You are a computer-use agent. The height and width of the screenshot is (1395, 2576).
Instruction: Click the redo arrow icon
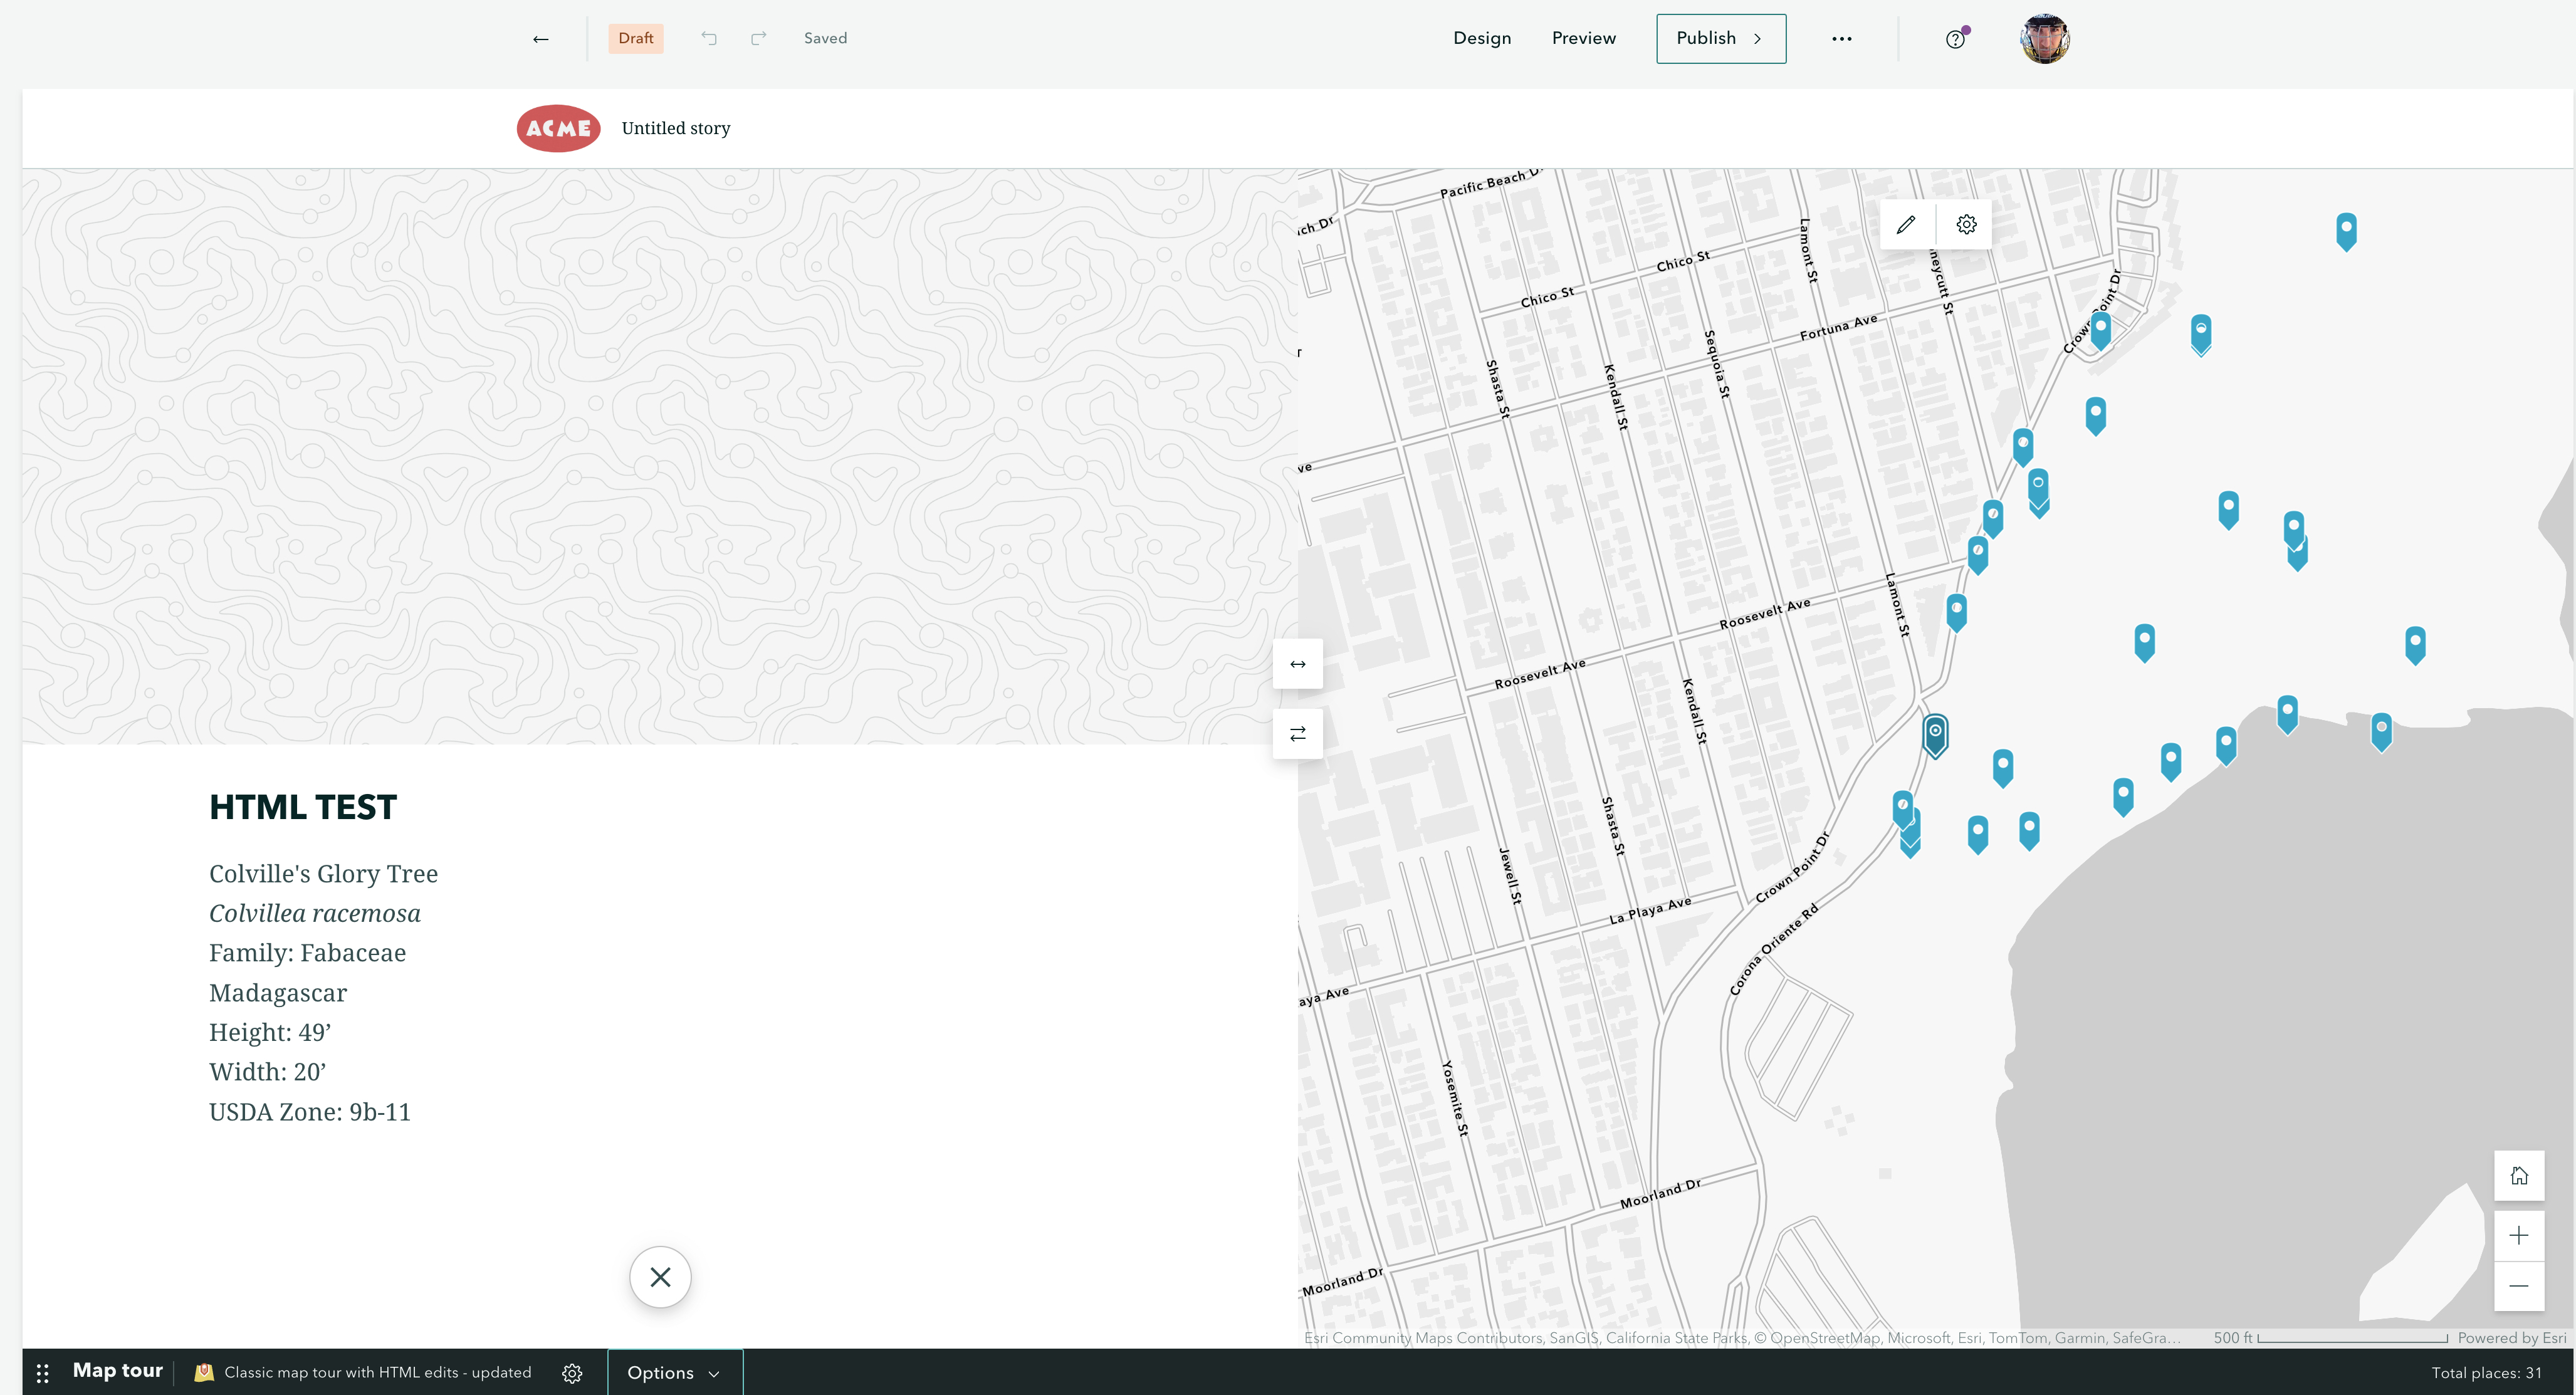coord(758,38)
